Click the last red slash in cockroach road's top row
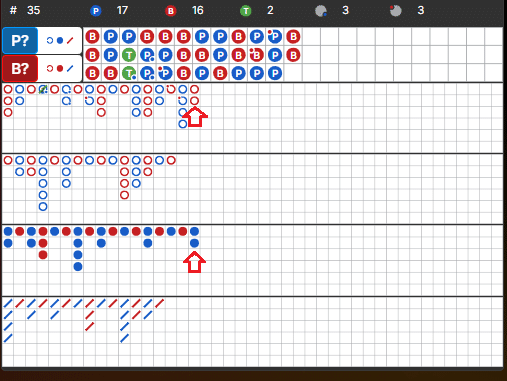The image size is (507, 381). click(159, 303)
